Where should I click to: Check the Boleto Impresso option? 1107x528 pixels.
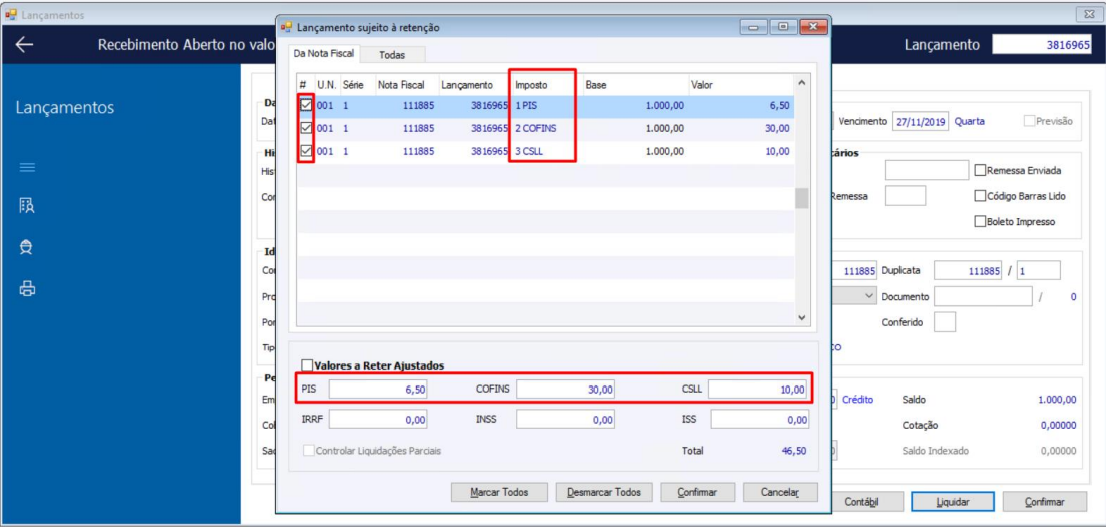click(980, 222)
